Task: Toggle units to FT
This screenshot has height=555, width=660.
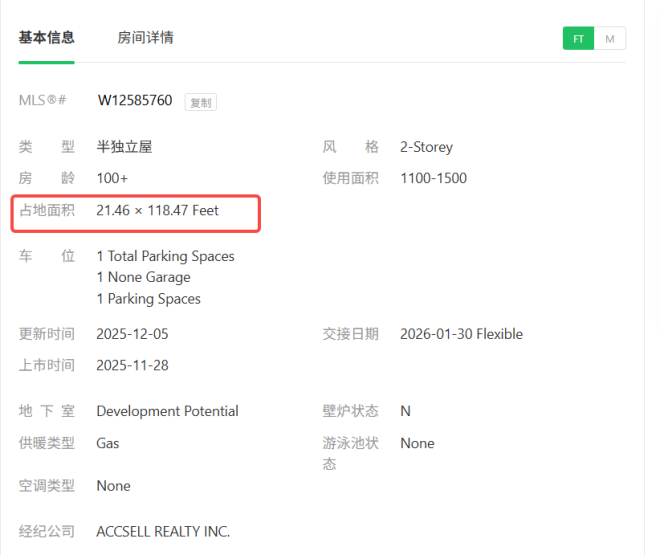Action: (578, 39)
